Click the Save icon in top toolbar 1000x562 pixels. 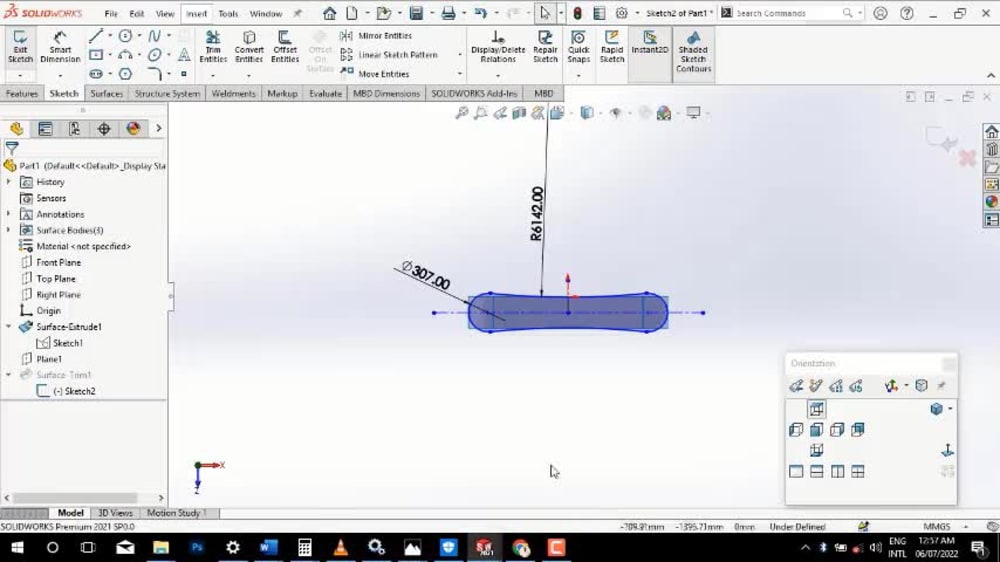coord(416,13)
